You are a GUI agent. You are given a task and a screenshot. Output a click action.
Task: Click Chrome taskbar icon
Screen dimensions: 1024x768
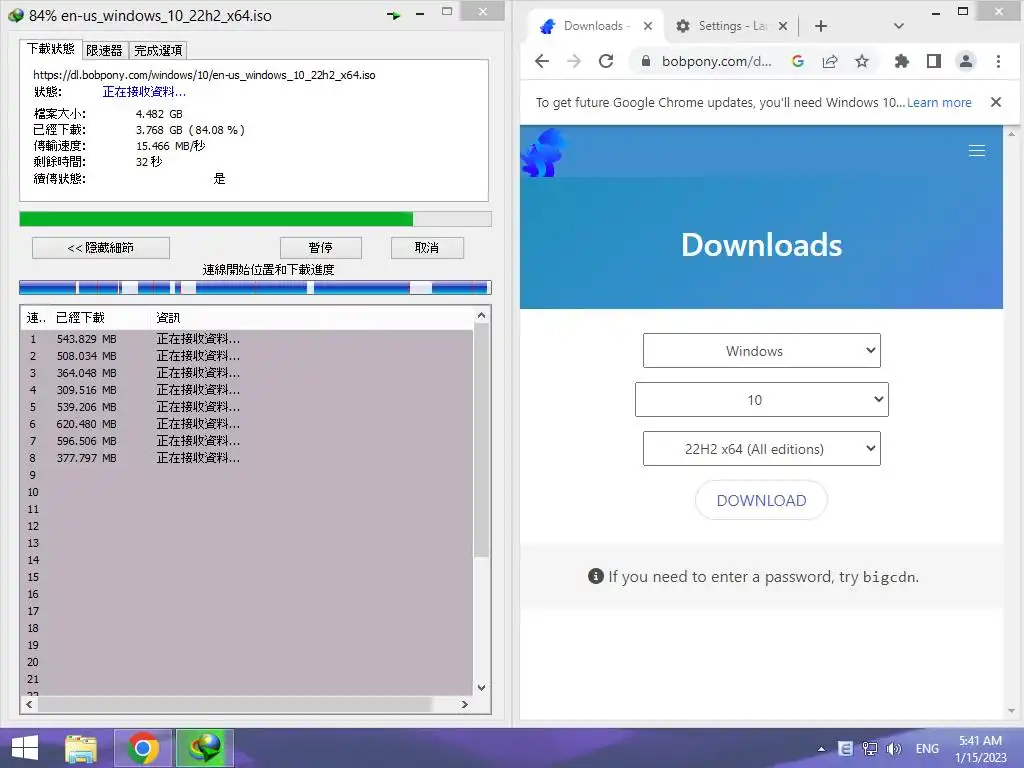(x=143, y=748)
